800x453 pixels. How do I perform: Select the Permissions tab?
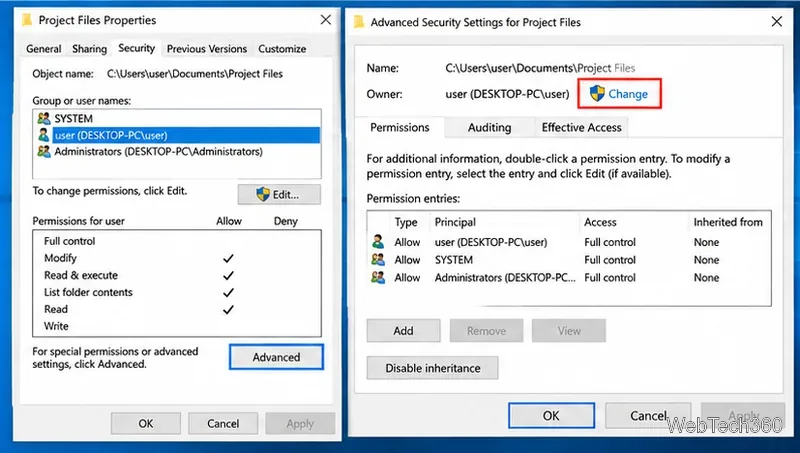coord(399,128)
